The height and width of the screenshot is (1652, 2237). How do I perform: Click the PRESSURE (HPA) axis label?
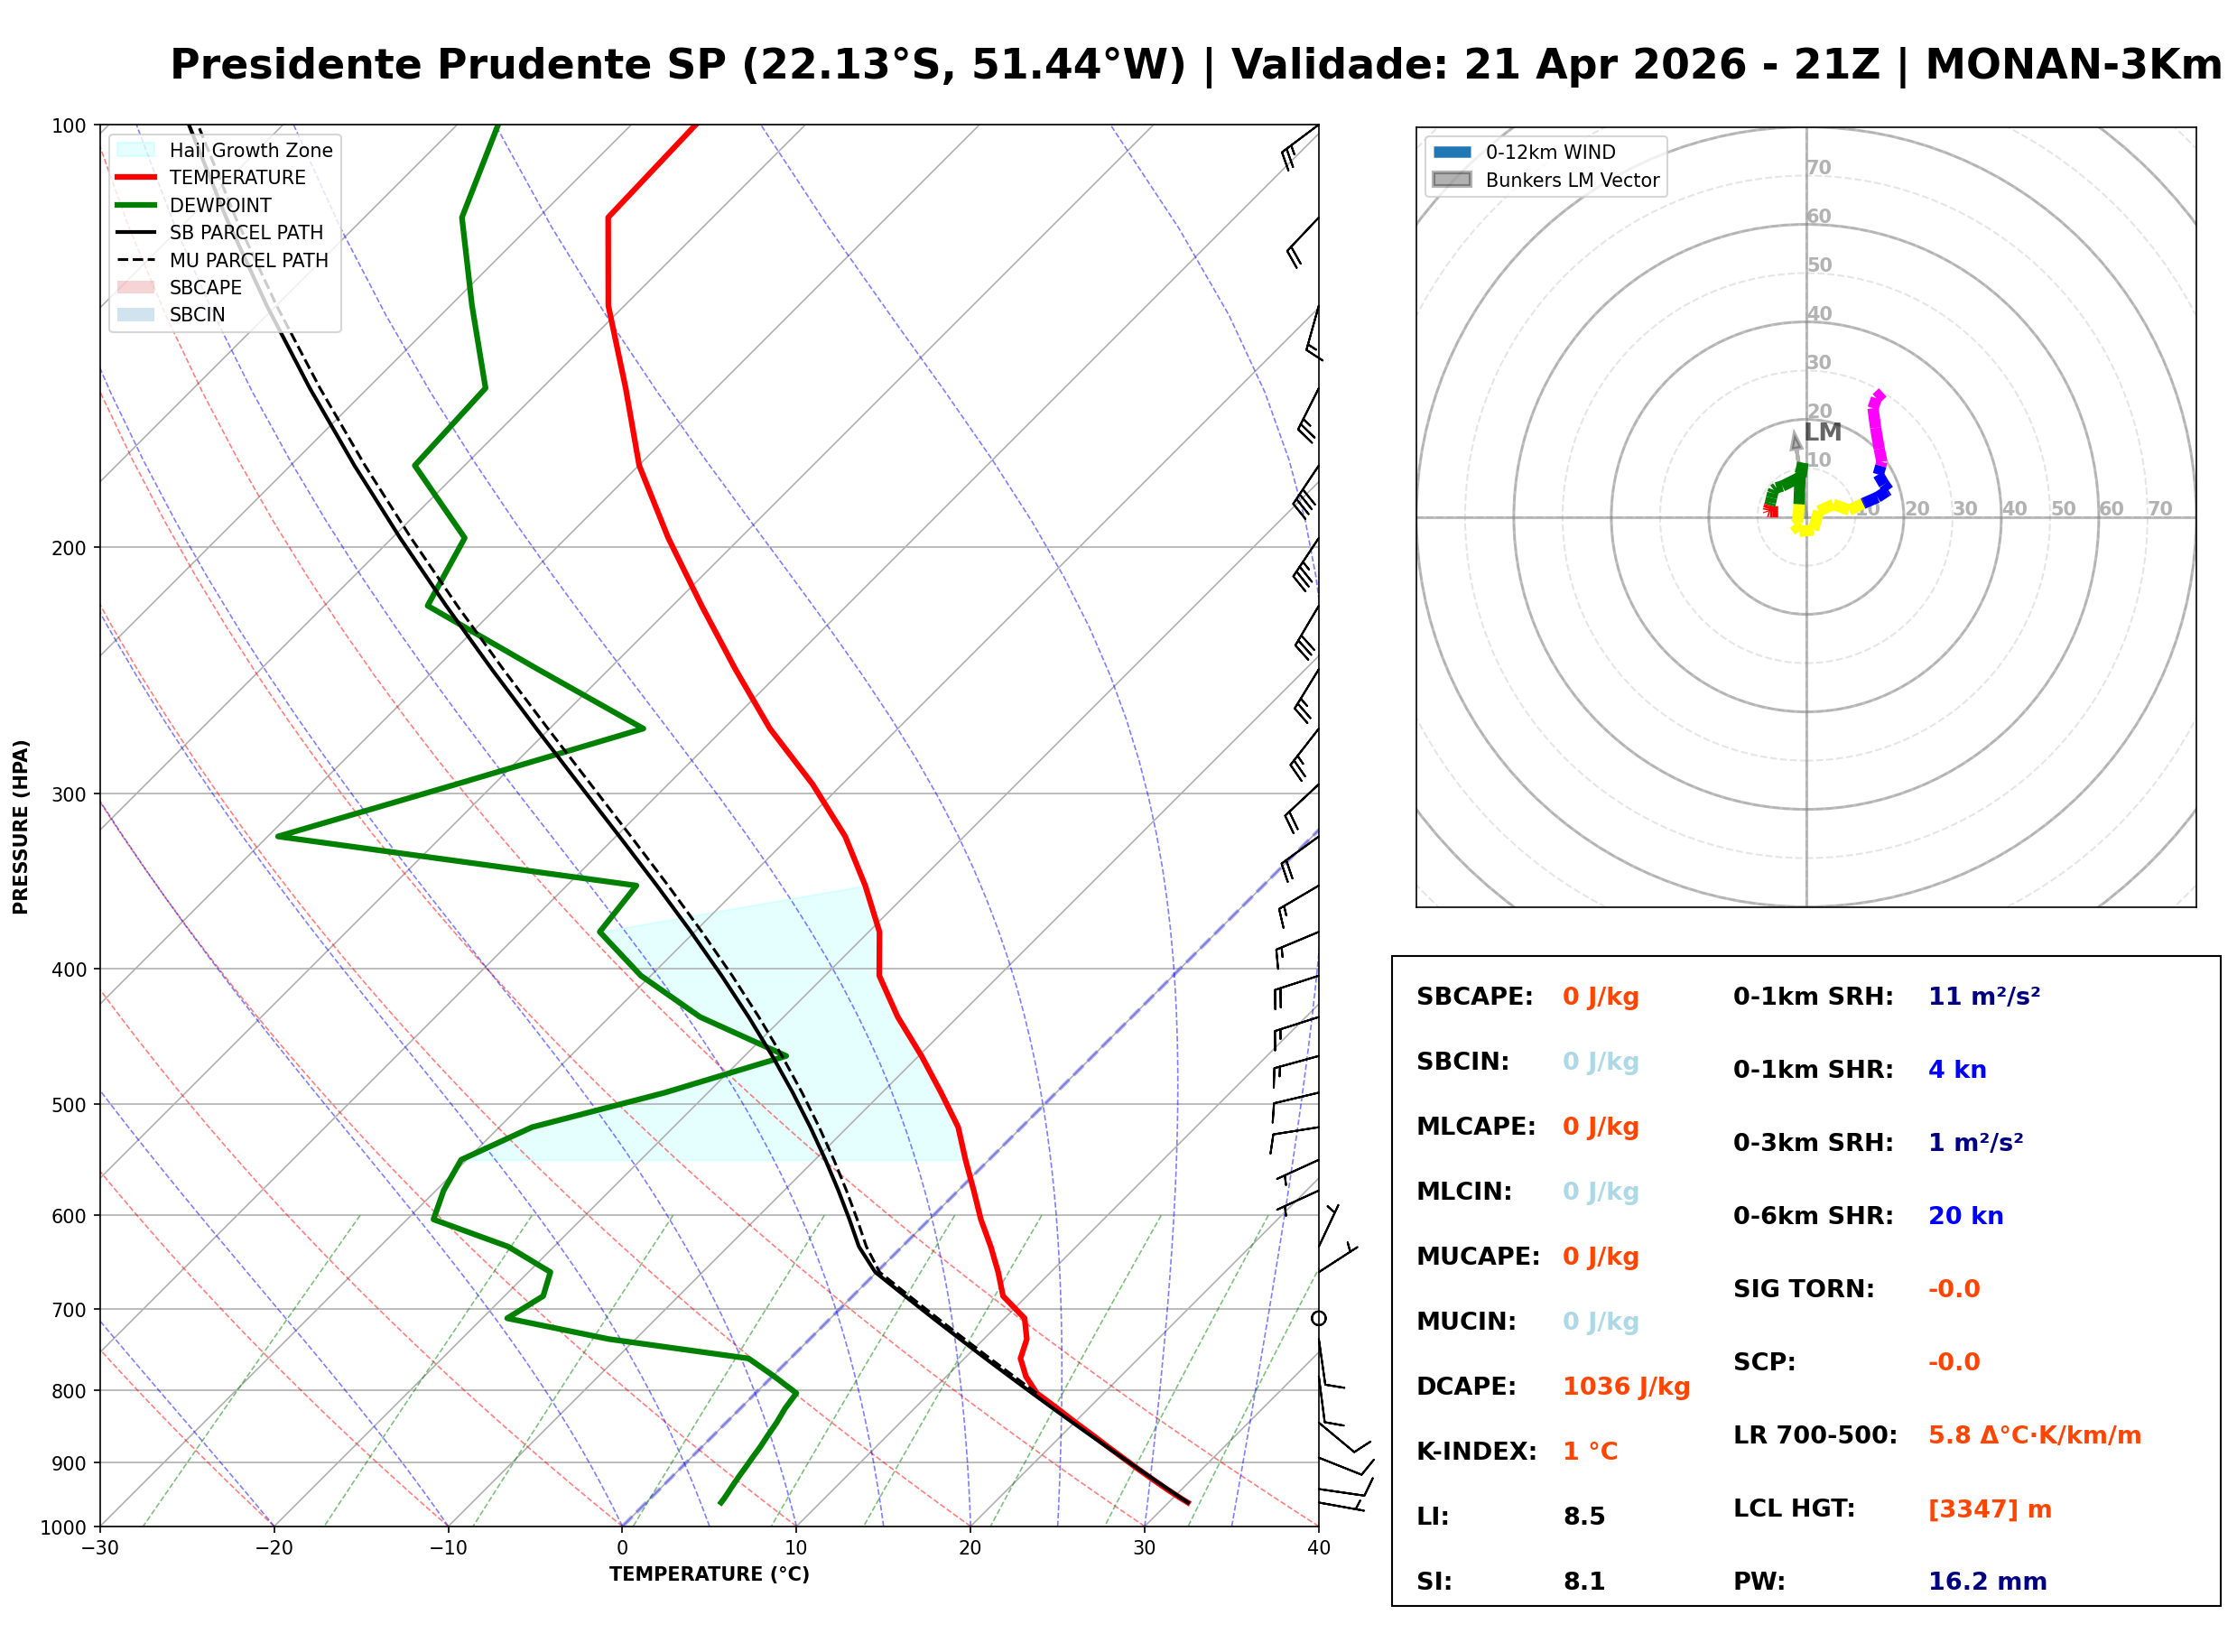point(21,827)
